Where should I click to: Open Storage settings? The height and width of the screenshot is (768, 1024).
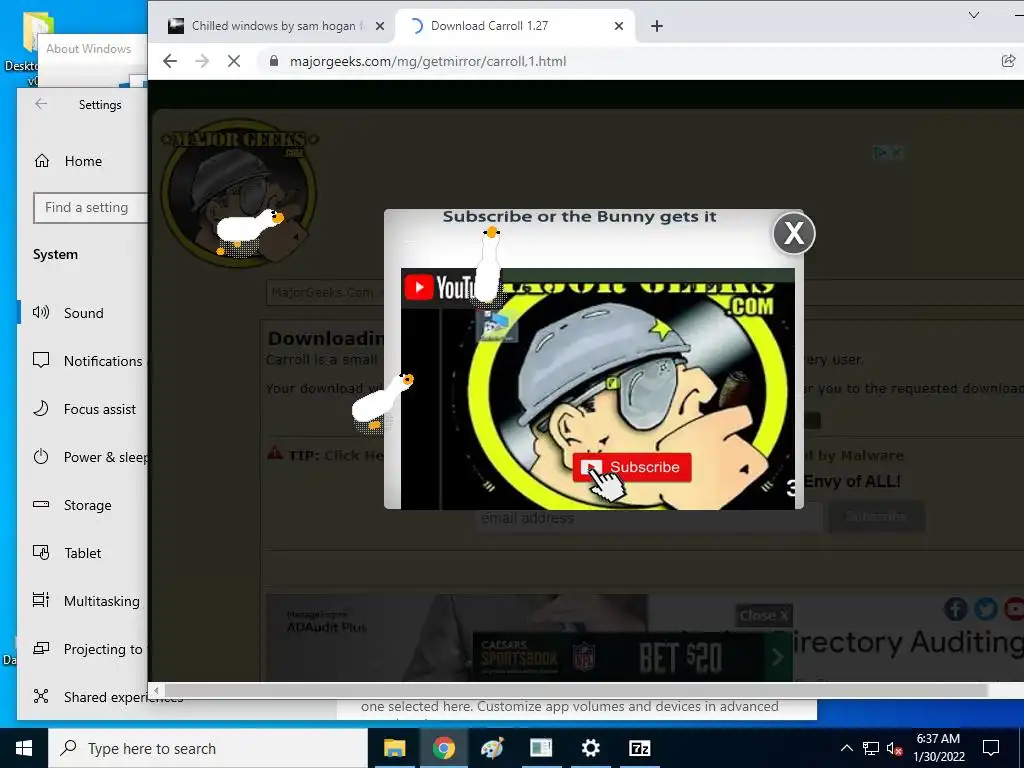coord(84,505)
